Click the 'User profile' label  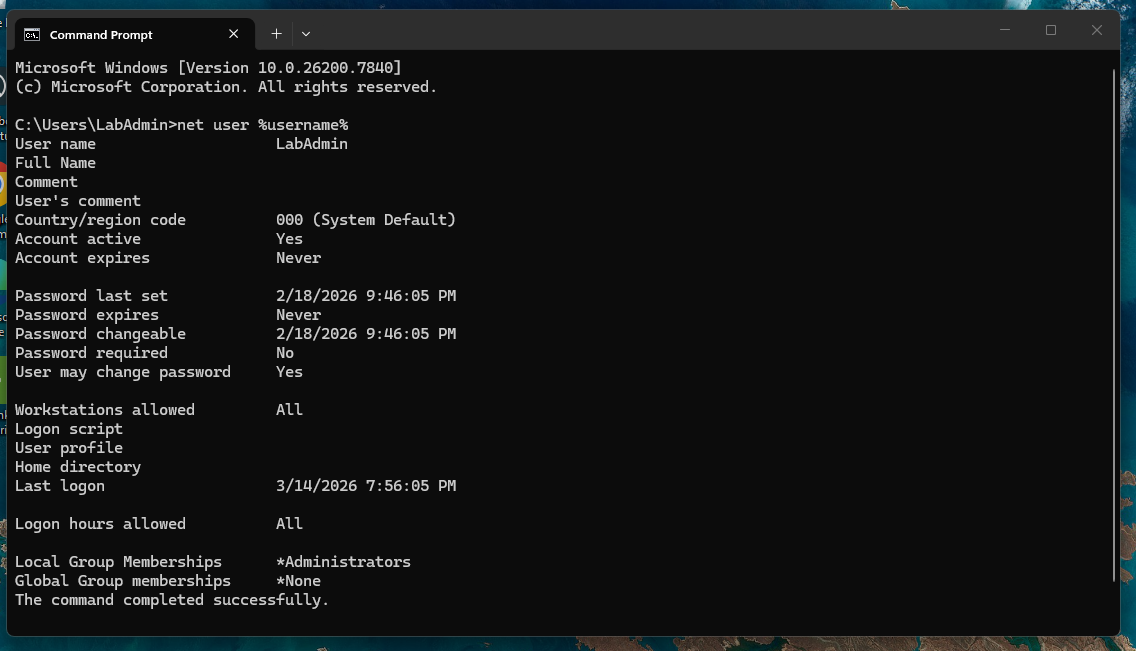[69, 448]
